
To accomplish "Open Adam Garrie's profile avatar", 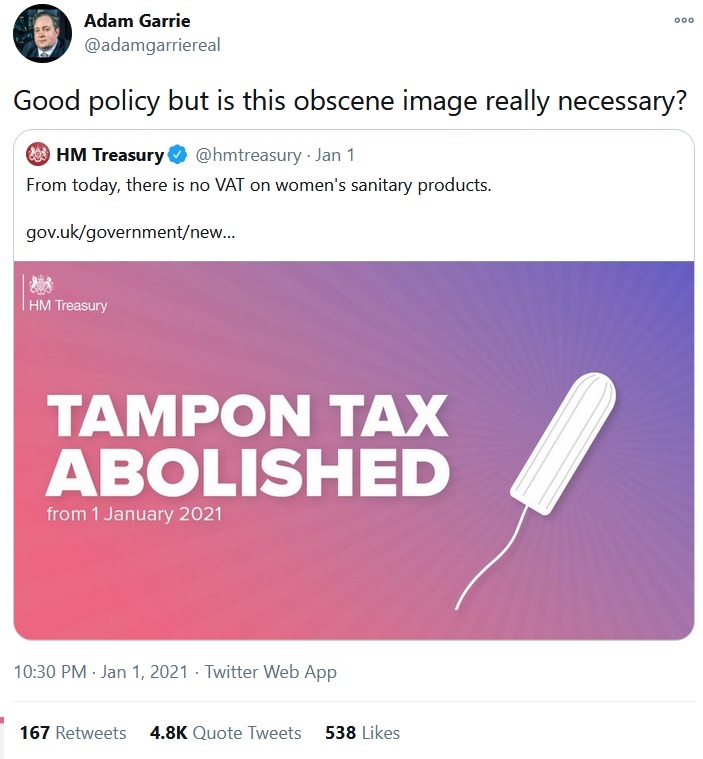I will pyautogui.click(x=42, y=33).
